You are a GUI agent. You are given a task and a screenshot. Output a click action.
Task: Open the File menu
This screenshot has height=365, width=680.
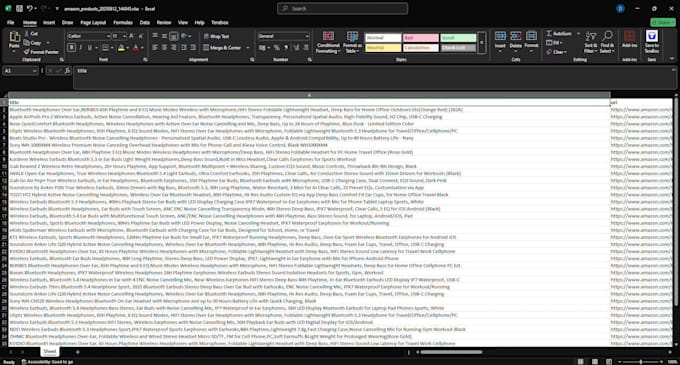pos(10,23)
